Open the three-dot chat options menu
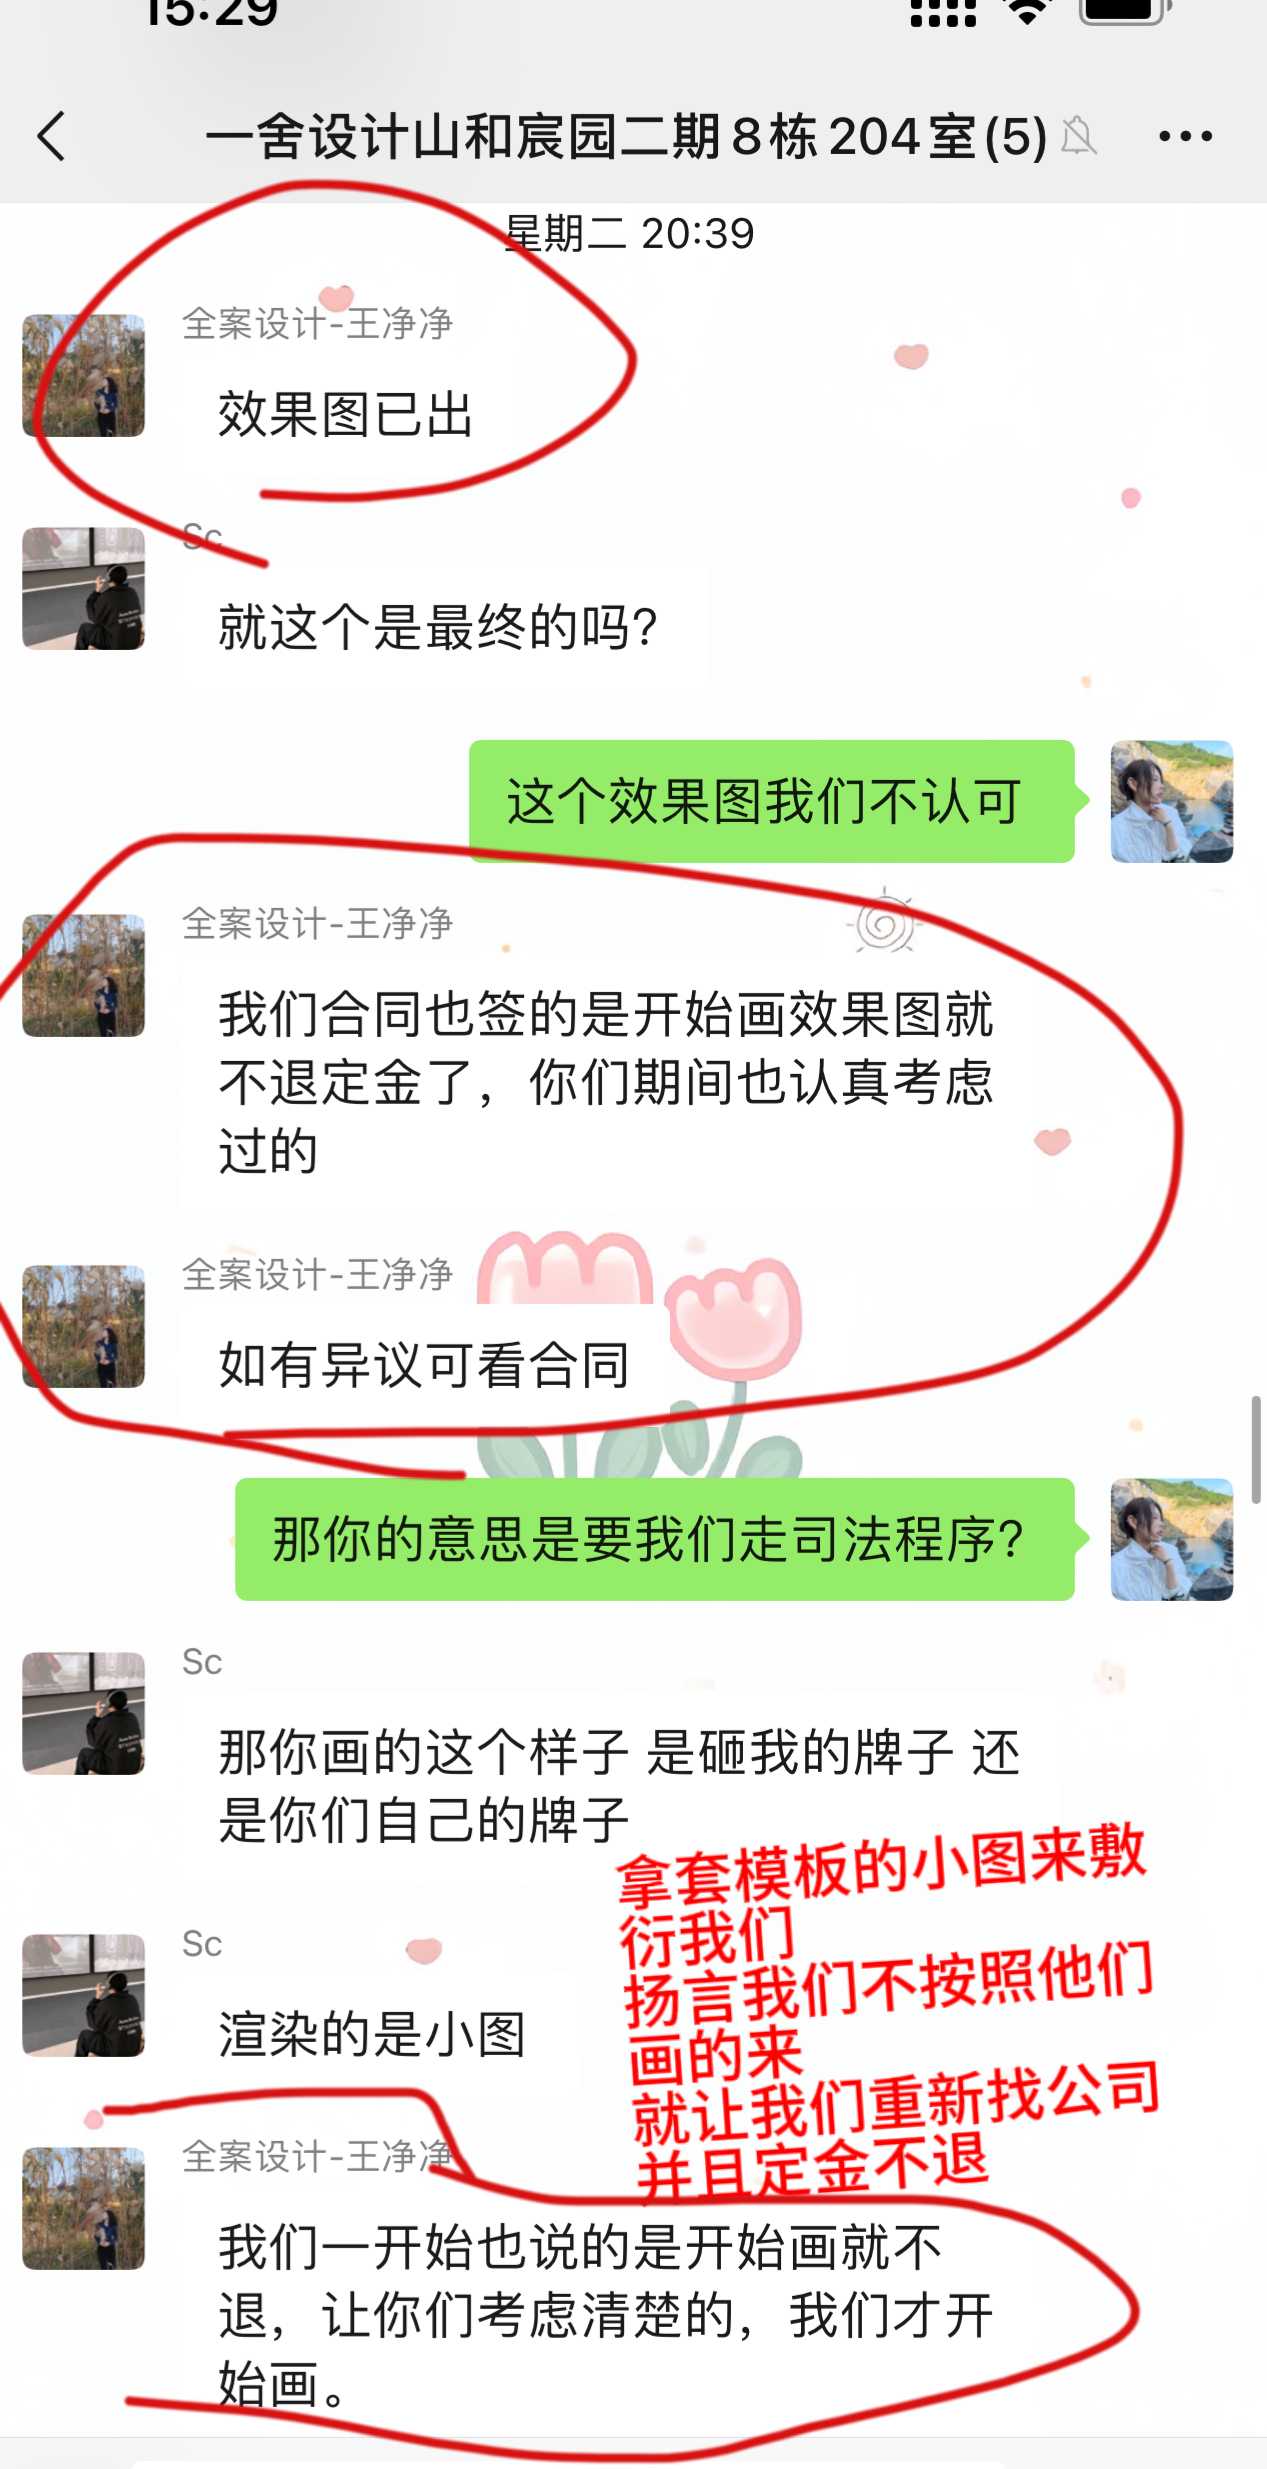Screen dimensions: 1267x2469 (x=1185, y=136)
